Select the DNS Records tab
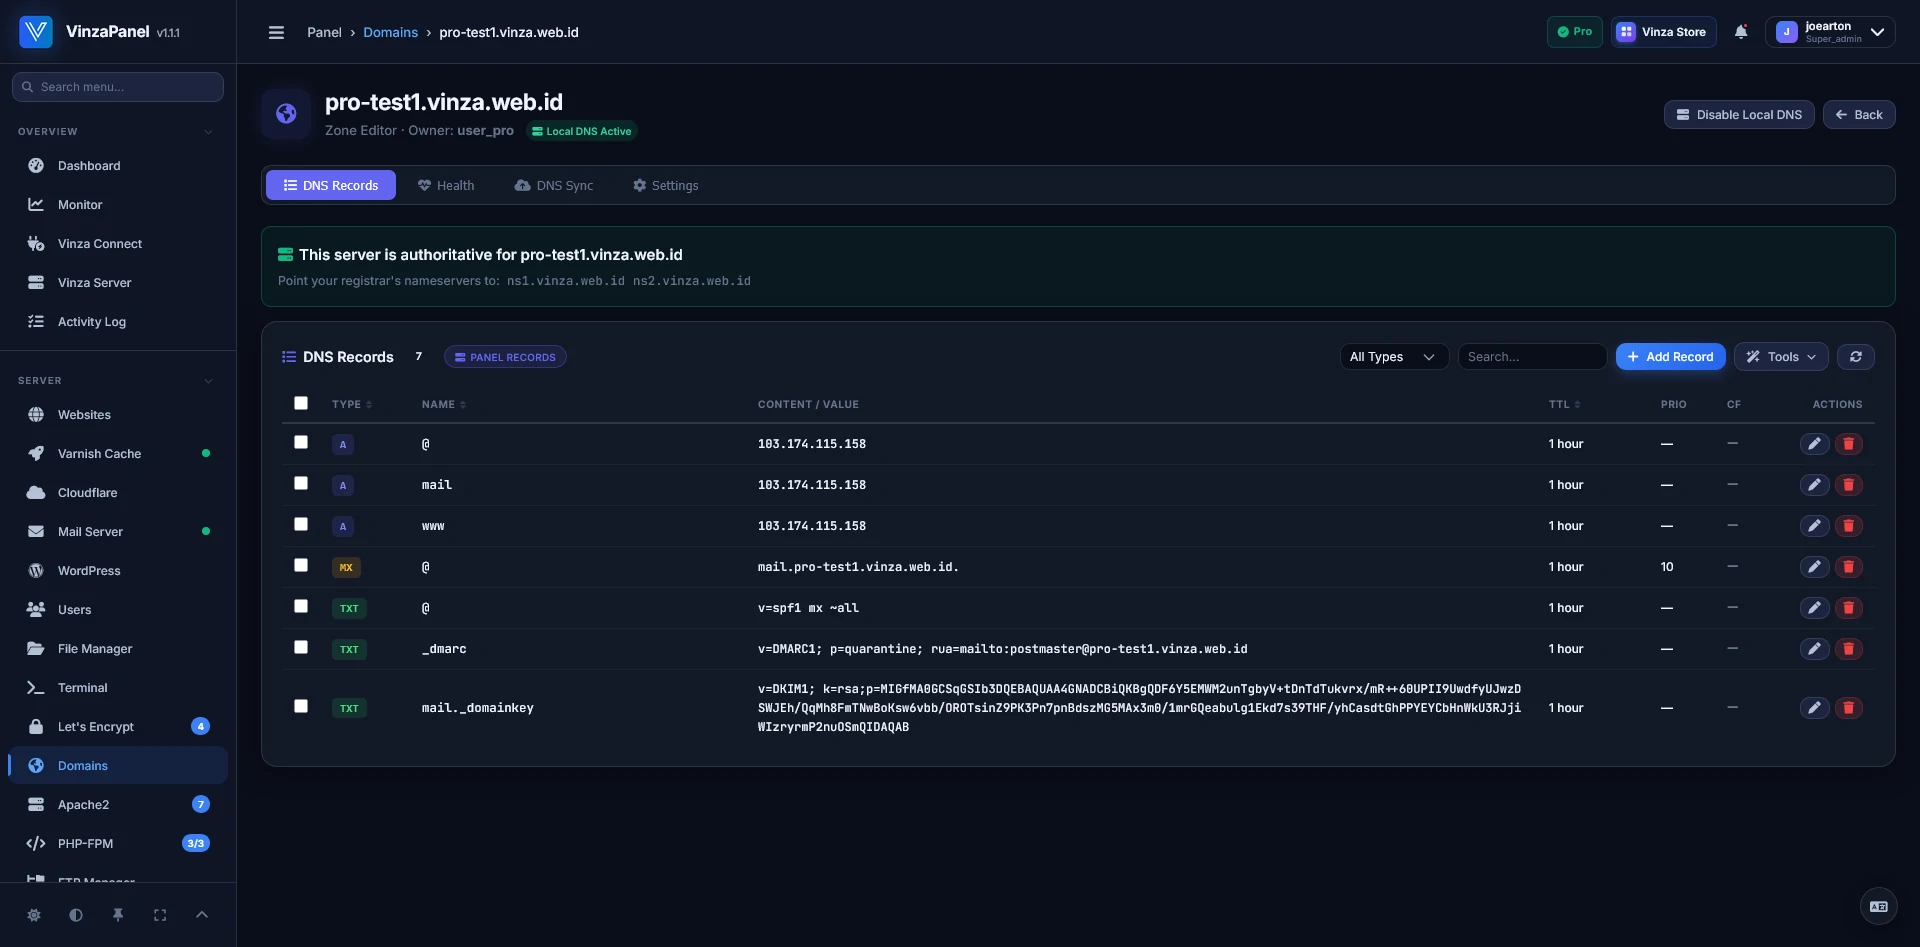 331,185
